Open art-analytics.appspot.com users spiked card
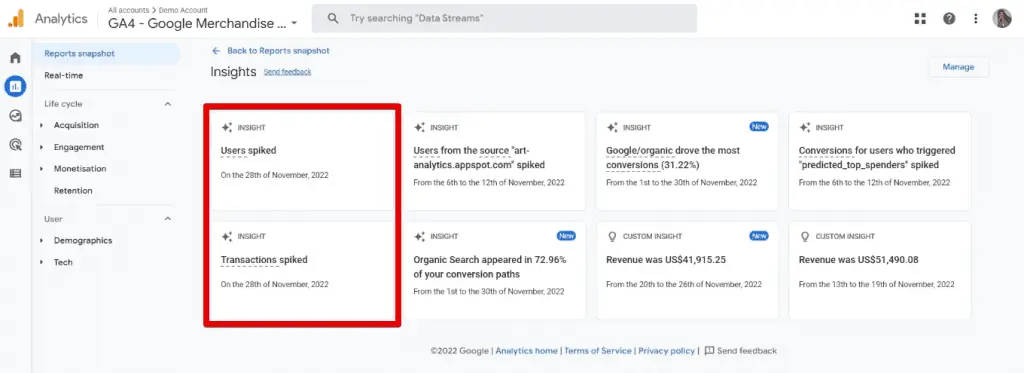 coord(494,161)
